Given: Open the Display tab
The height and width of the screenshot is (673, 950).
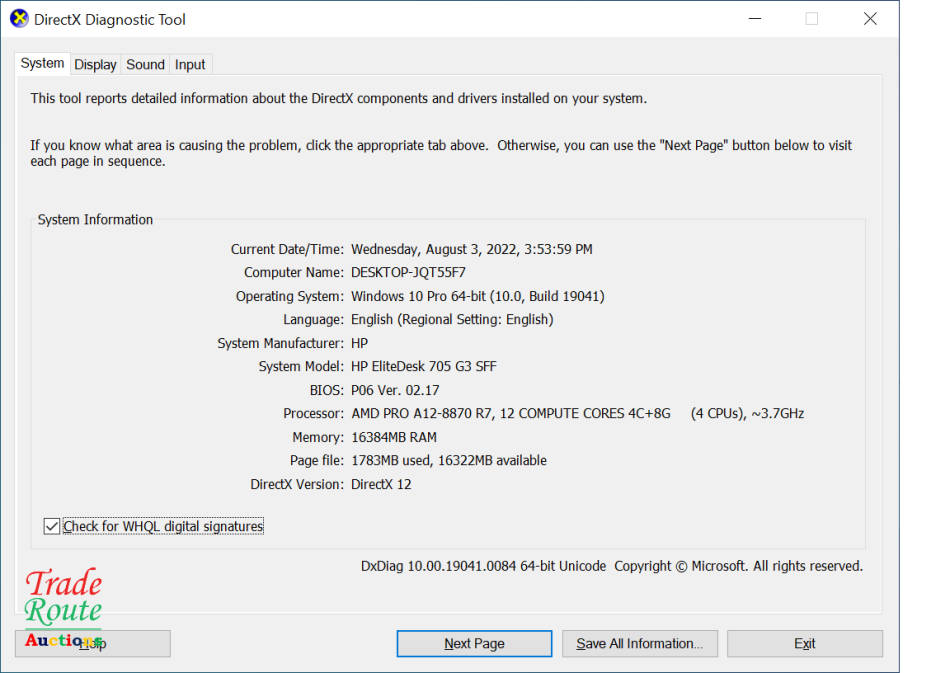Looking at the screenshot, I should (95, 64).
